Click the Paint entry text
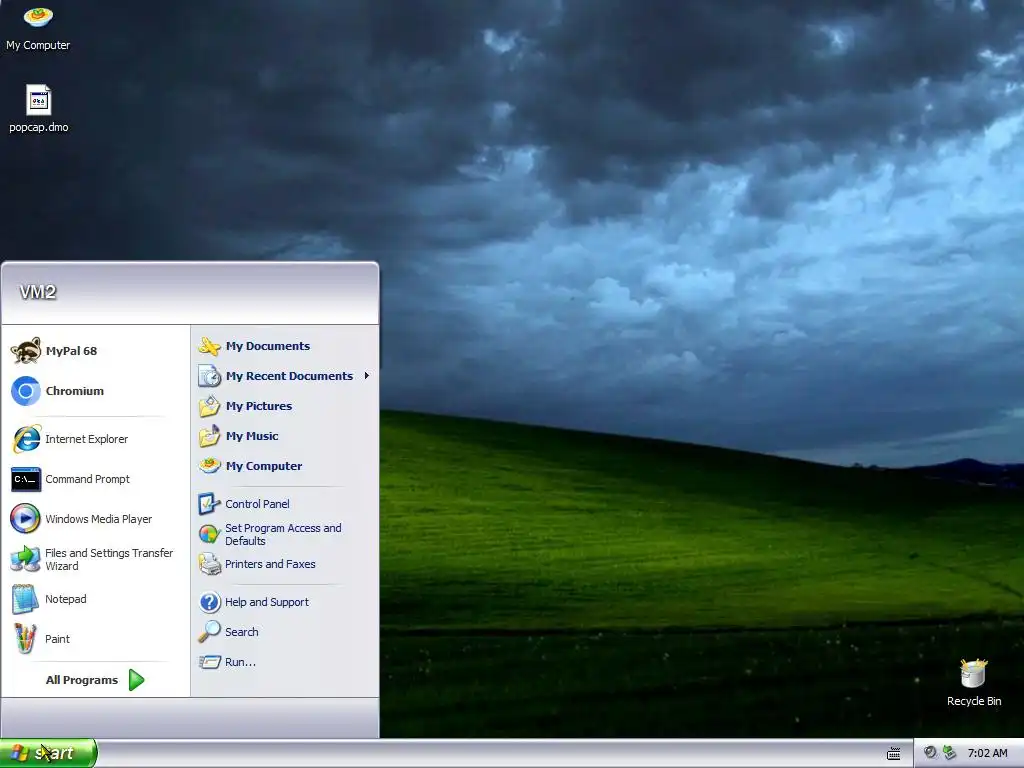The width and height of the screenshot is (1024, 768). point(57,639)
